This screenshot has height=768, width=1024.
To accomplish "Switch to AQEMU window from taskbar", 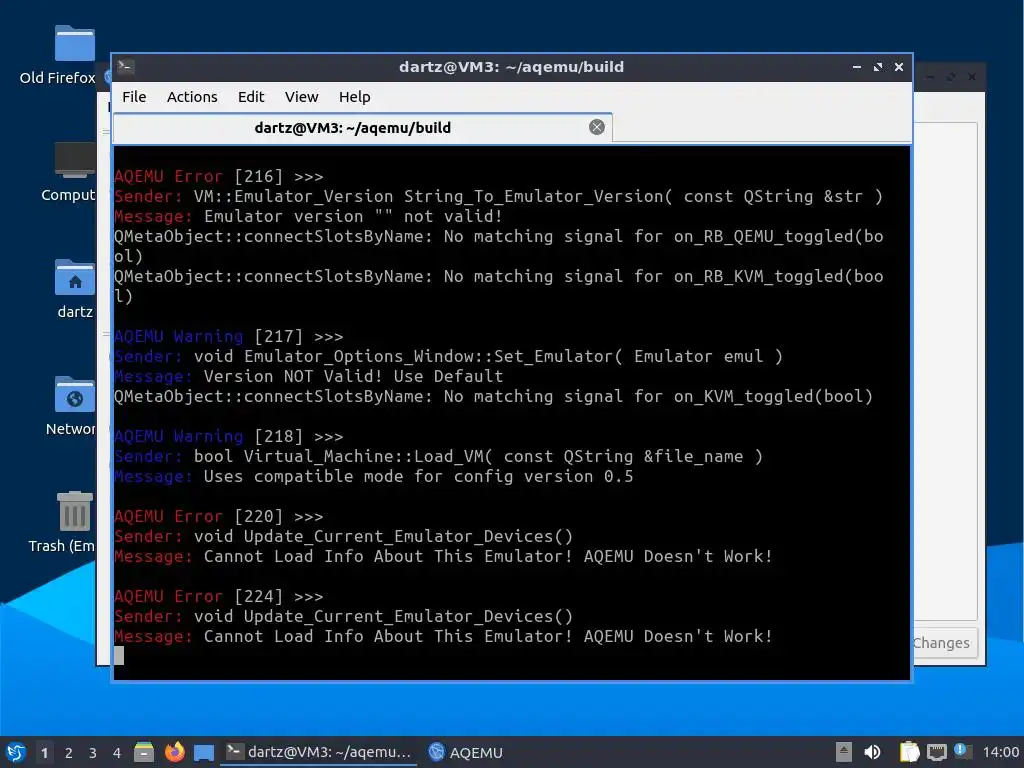I will [x=465, y=752].
